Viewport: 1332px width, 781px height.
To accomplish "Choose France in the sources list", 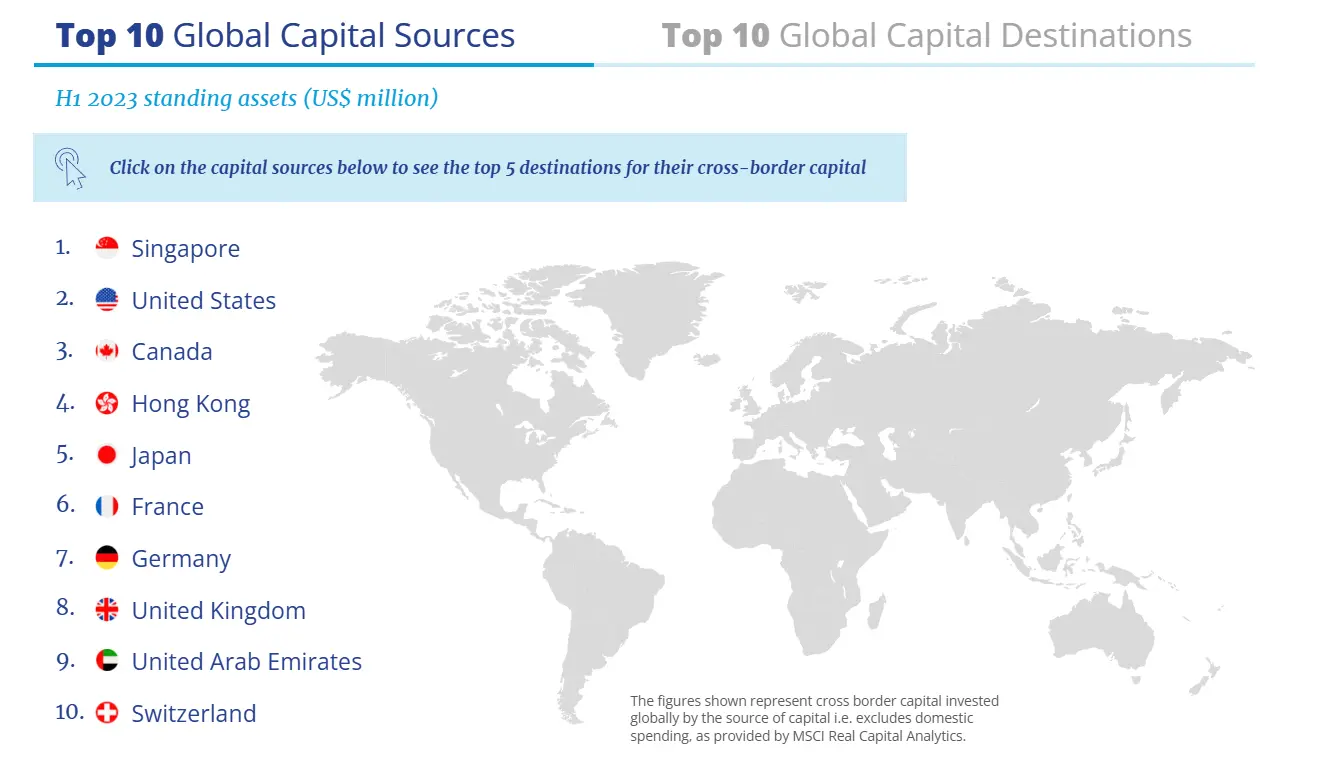I will (x=168, y=507).
